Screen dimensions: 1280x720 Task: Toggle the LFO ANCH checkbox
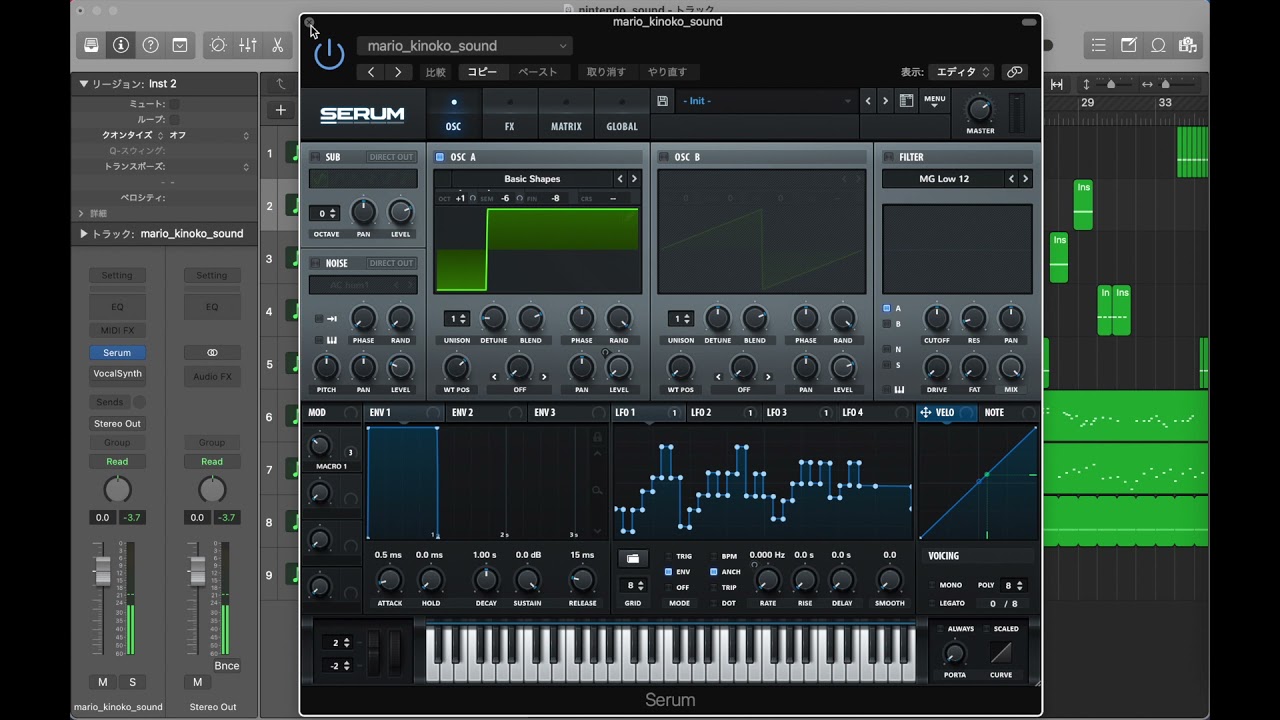714,572
